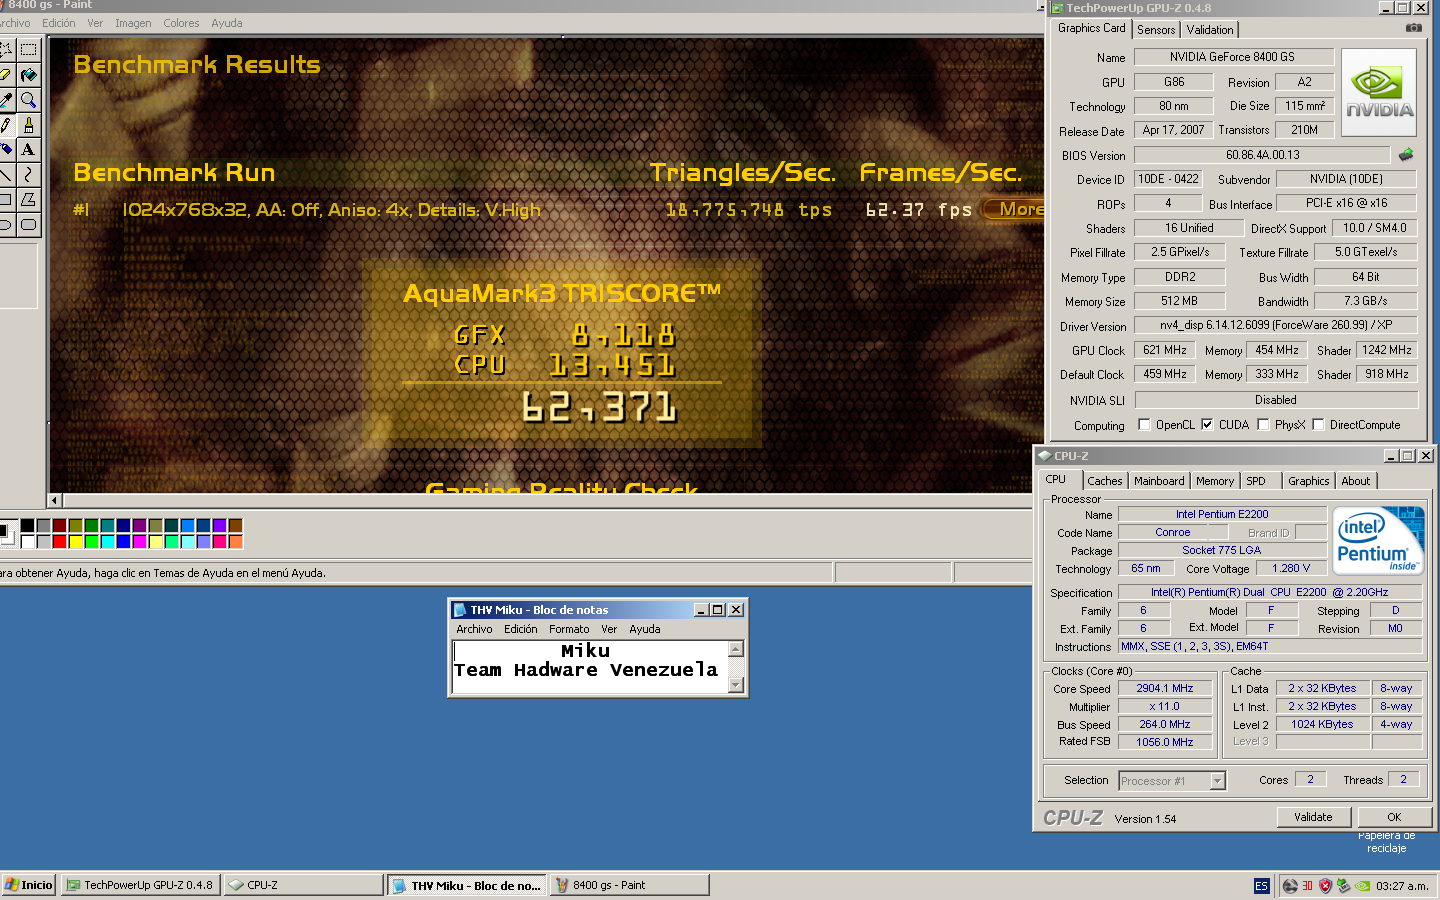Click the Intel Pentium logo in CPU-Z
The width and height of the screenshot is (1440, 900).
click(x=1379, y=541)
